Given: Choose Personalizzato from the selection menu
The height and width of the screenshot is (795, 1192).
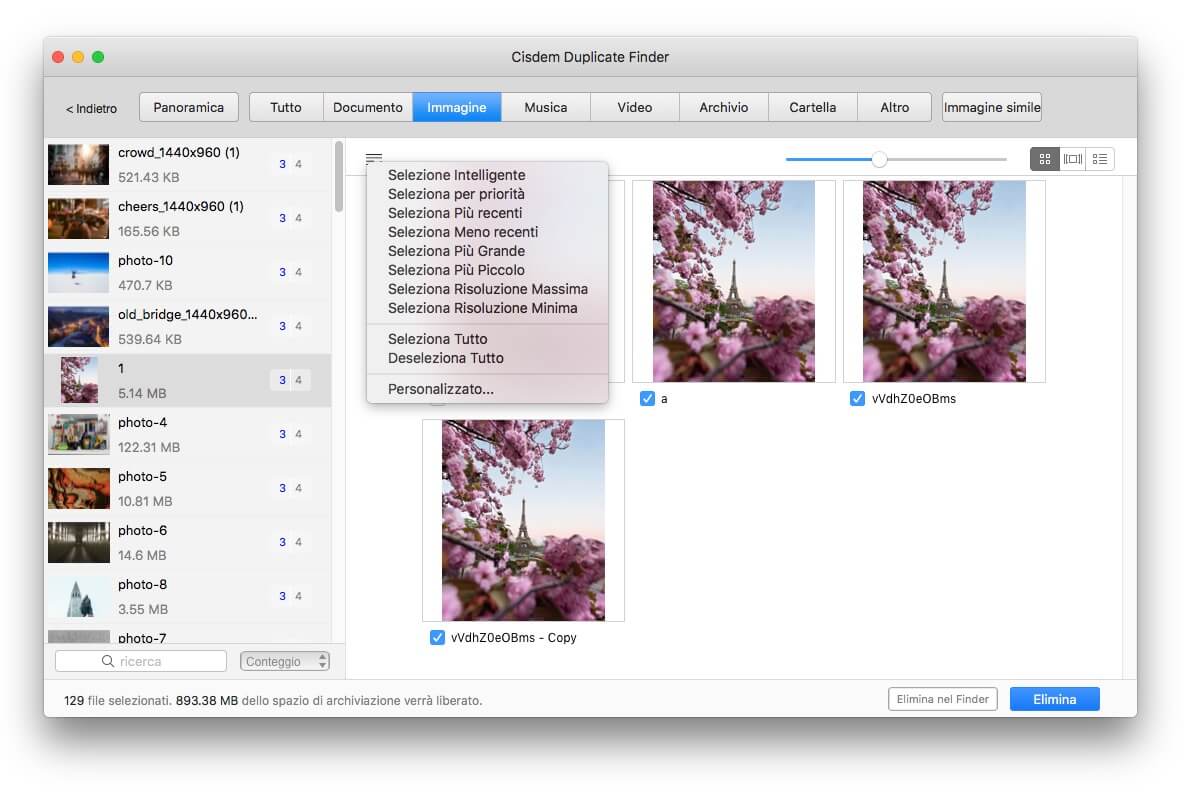Looking at the screenshot, I should [x=440, y=389].
